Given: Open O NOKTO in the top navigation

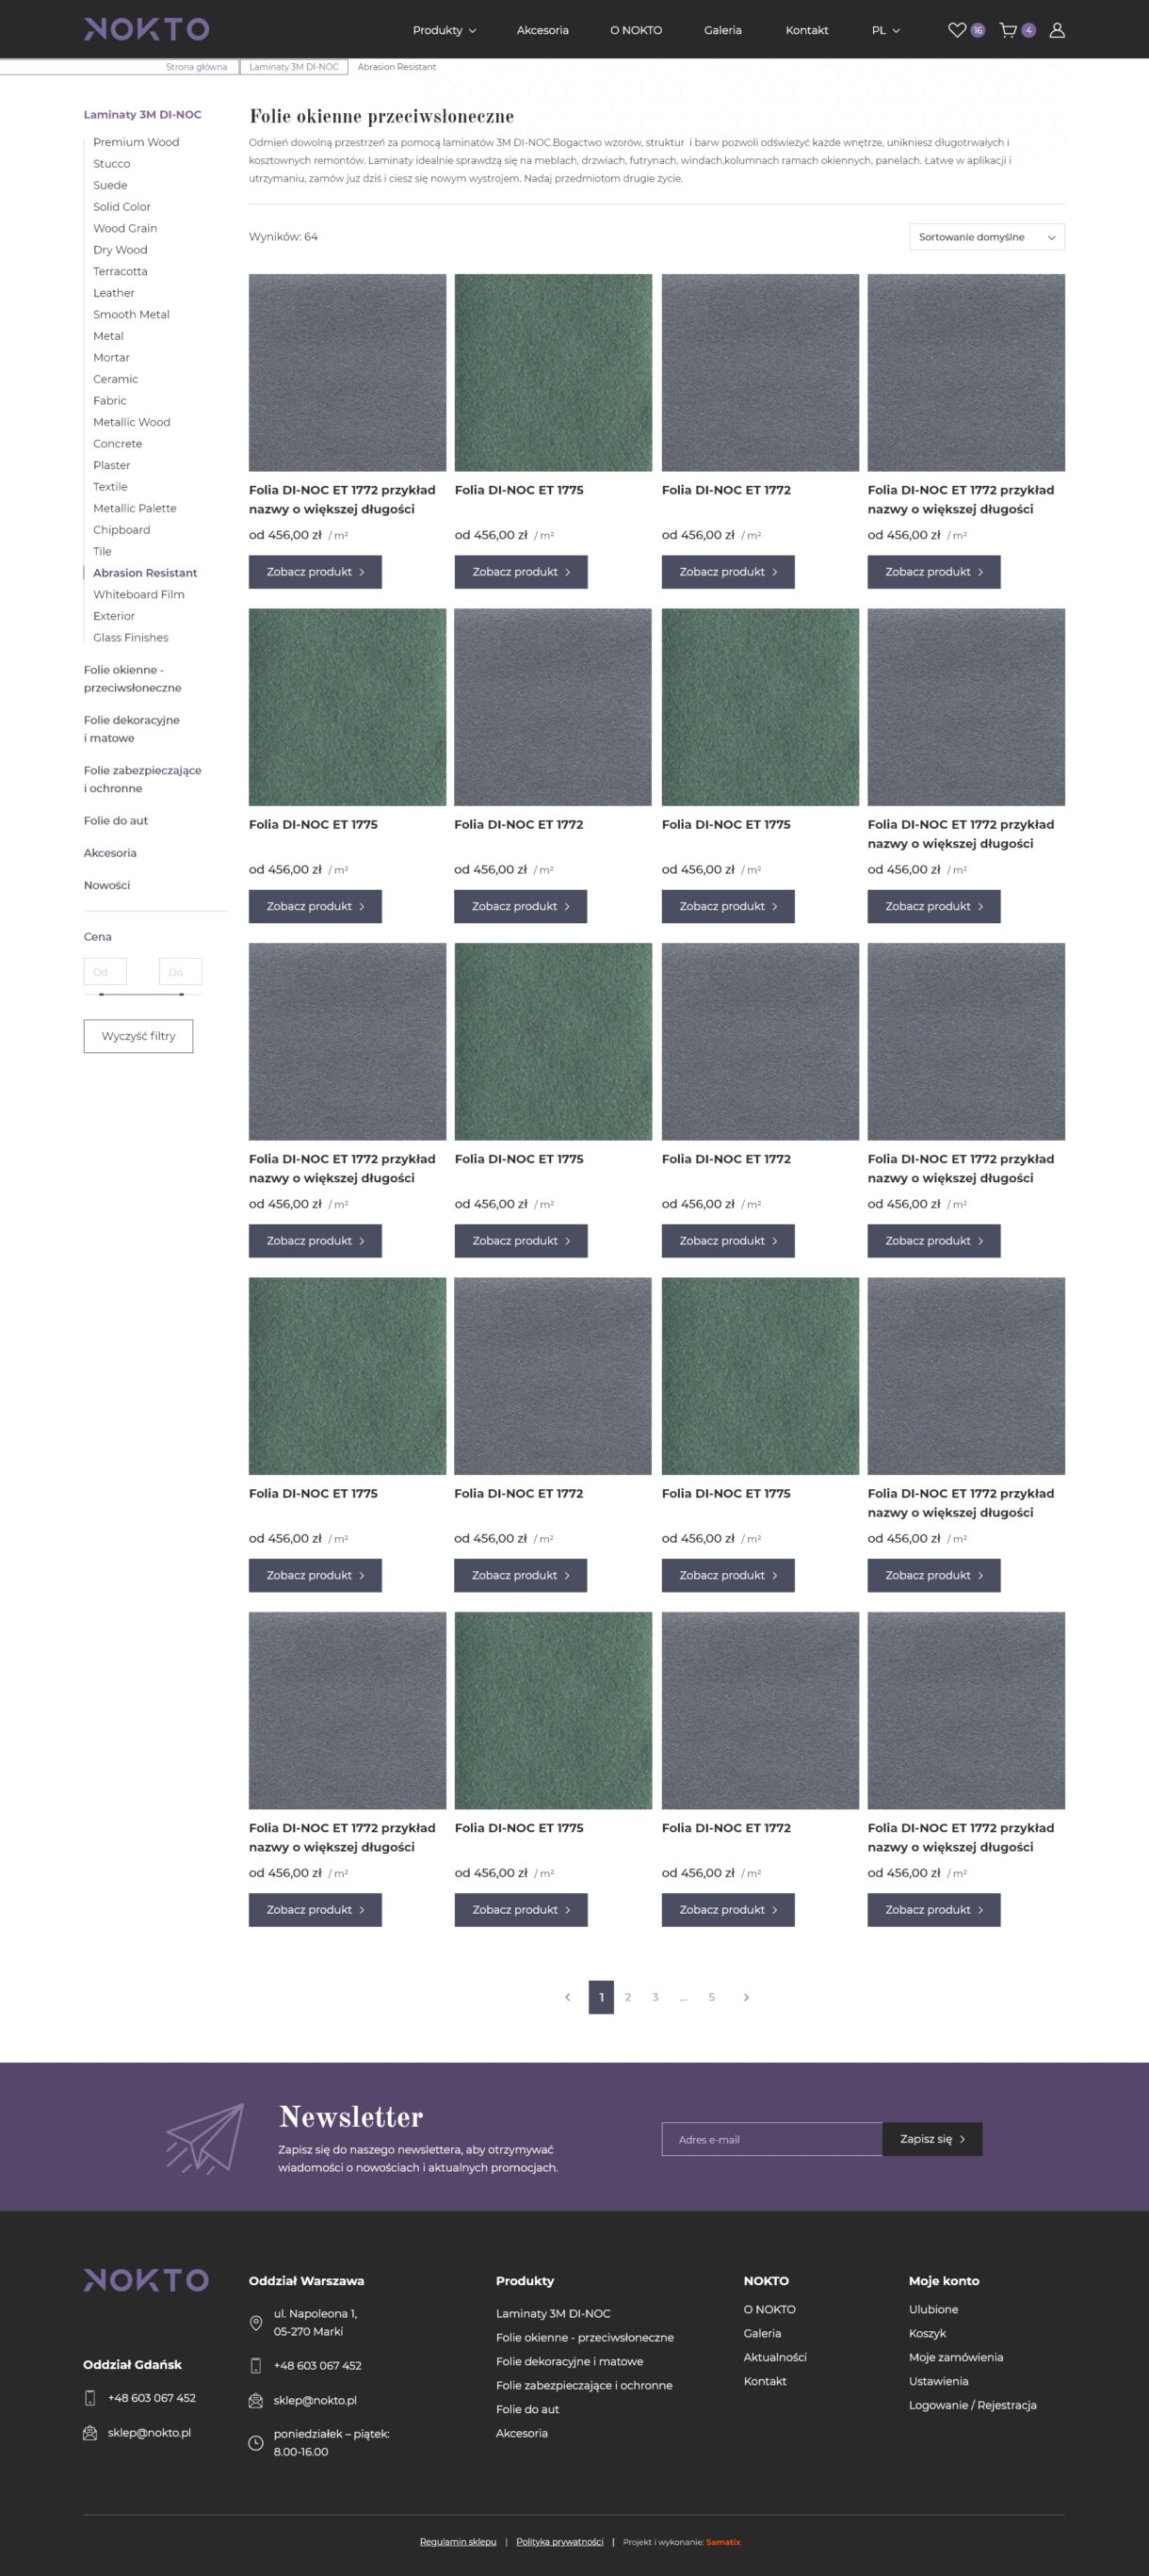Looking at the screenshot, I should (636, 30).
